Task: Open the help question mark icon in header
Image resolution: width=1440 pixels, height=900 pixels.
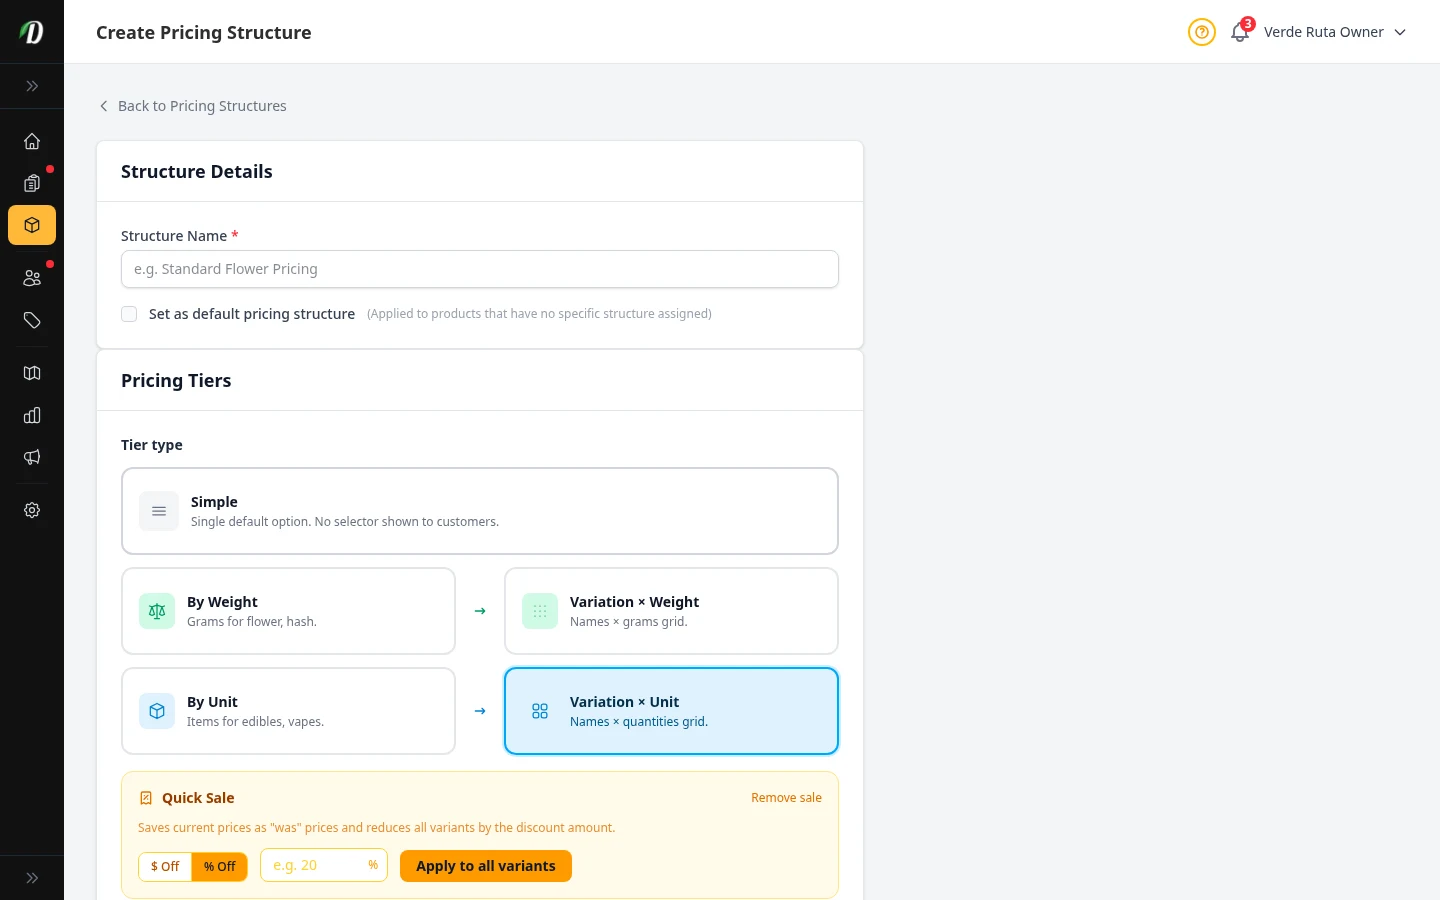Action: click(1201, 32)
